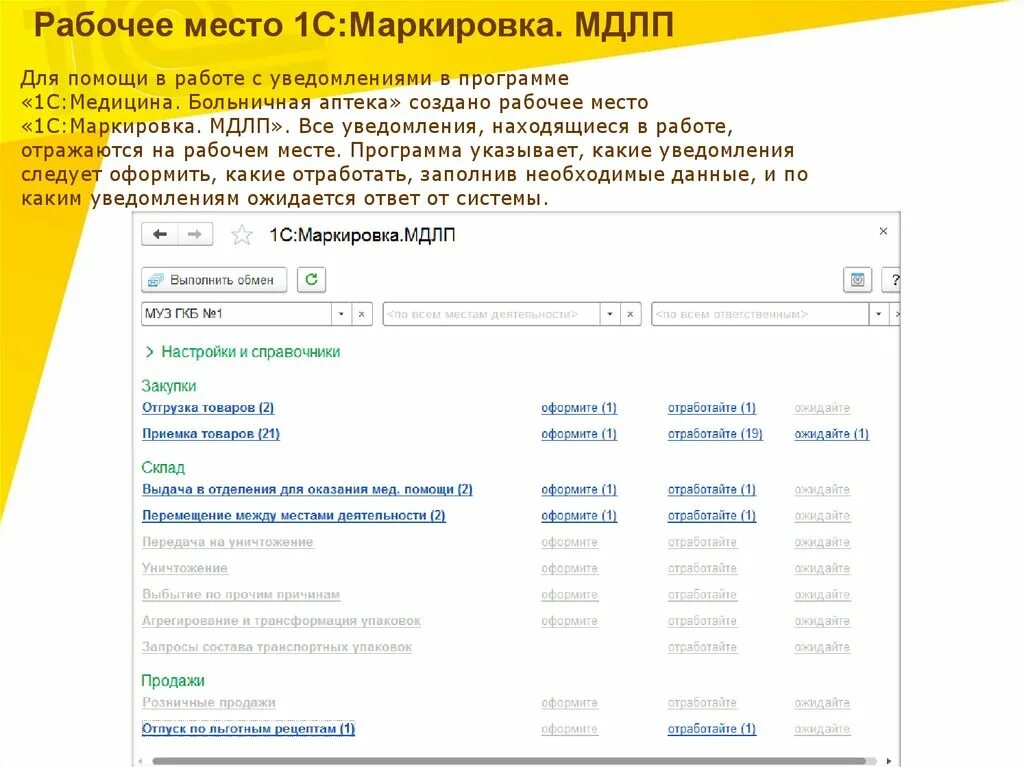
Task: Close the 1С:Маркировка.МДЛП form with the X
Action: point(883,231)
